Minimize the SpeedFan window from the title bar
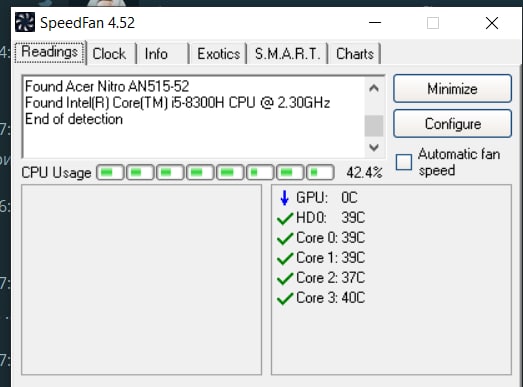Screen dimensions: 523x387 click(x=375, y=23)
